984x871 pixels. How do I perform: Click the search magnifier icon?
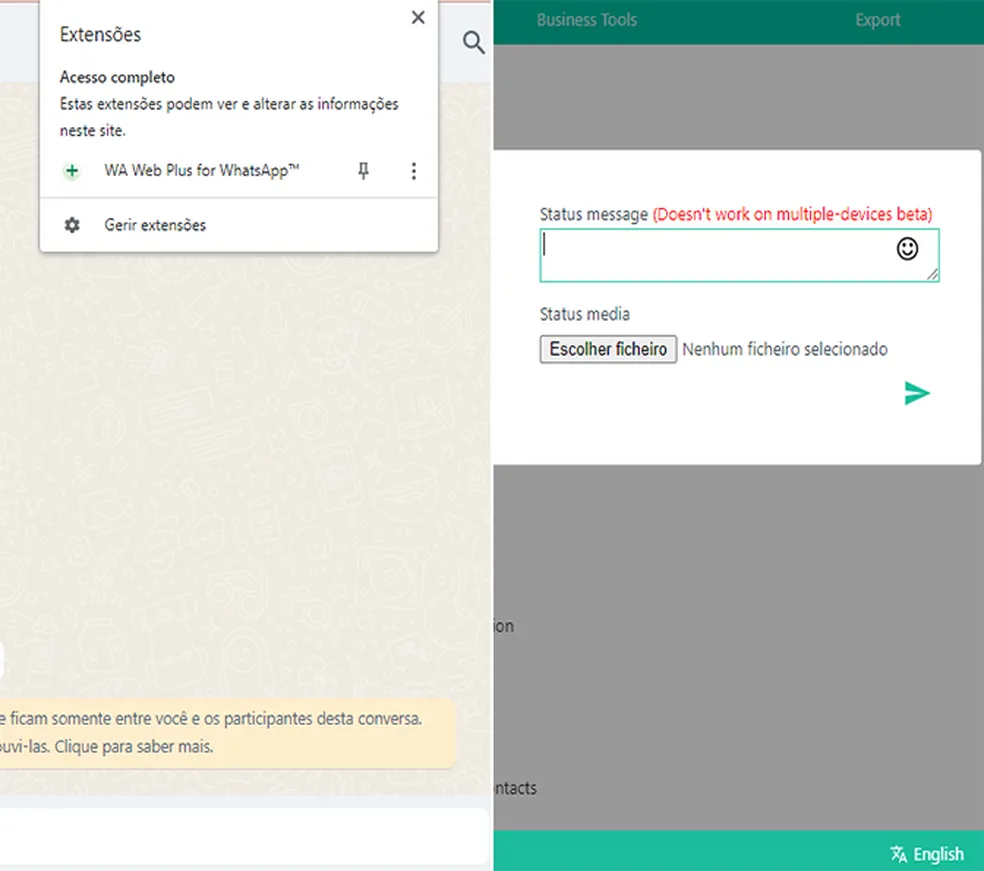474,43
